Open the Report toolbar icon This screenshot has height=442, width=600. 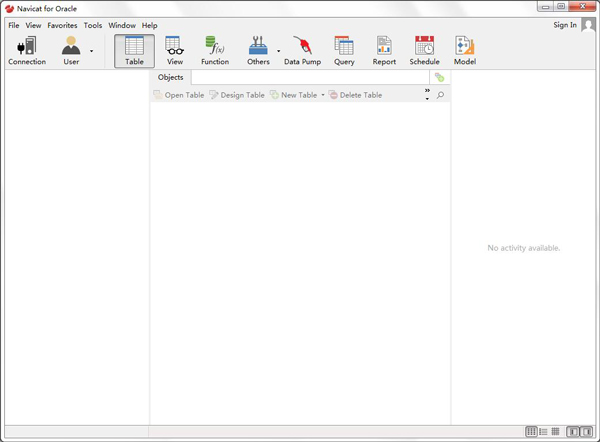click(x=384, y=51)
